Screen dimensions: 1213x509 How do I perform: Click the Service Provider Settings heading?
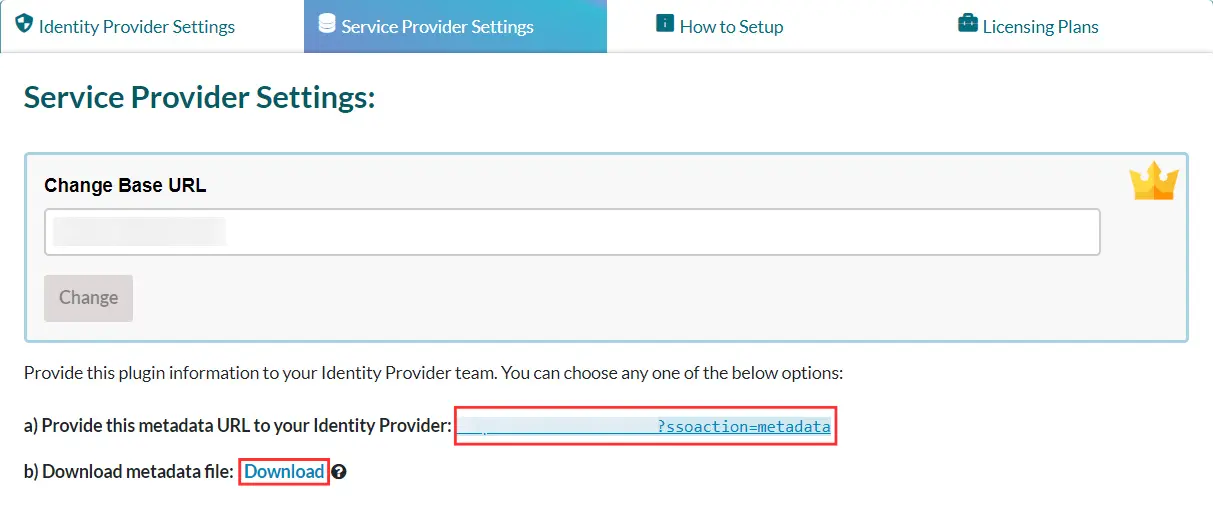[199, 98]
